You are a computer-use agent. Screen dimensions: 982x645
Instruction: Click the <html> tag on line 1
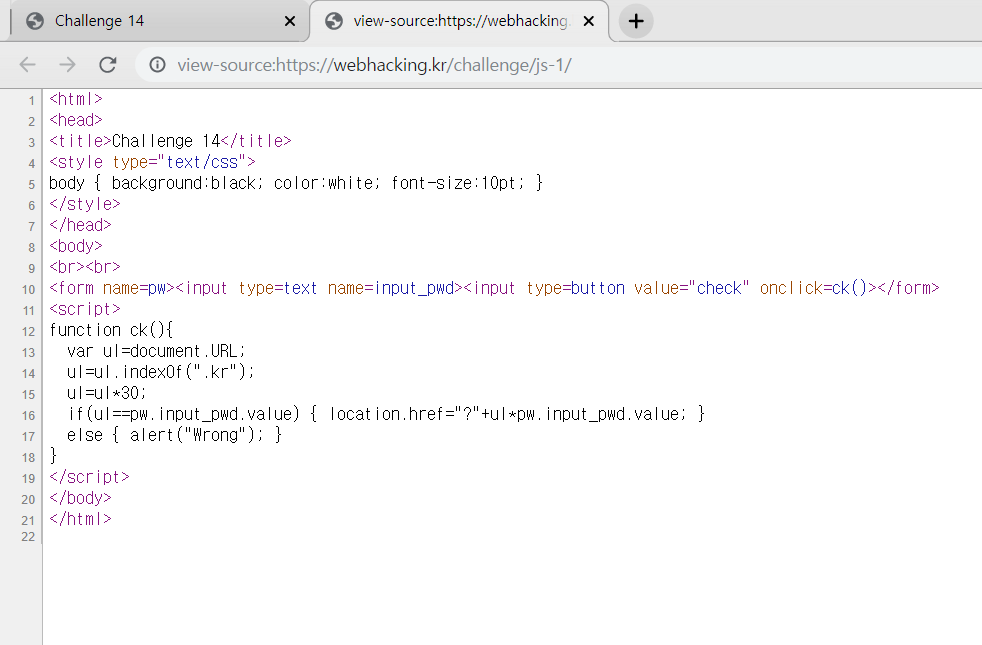(76, 99)
